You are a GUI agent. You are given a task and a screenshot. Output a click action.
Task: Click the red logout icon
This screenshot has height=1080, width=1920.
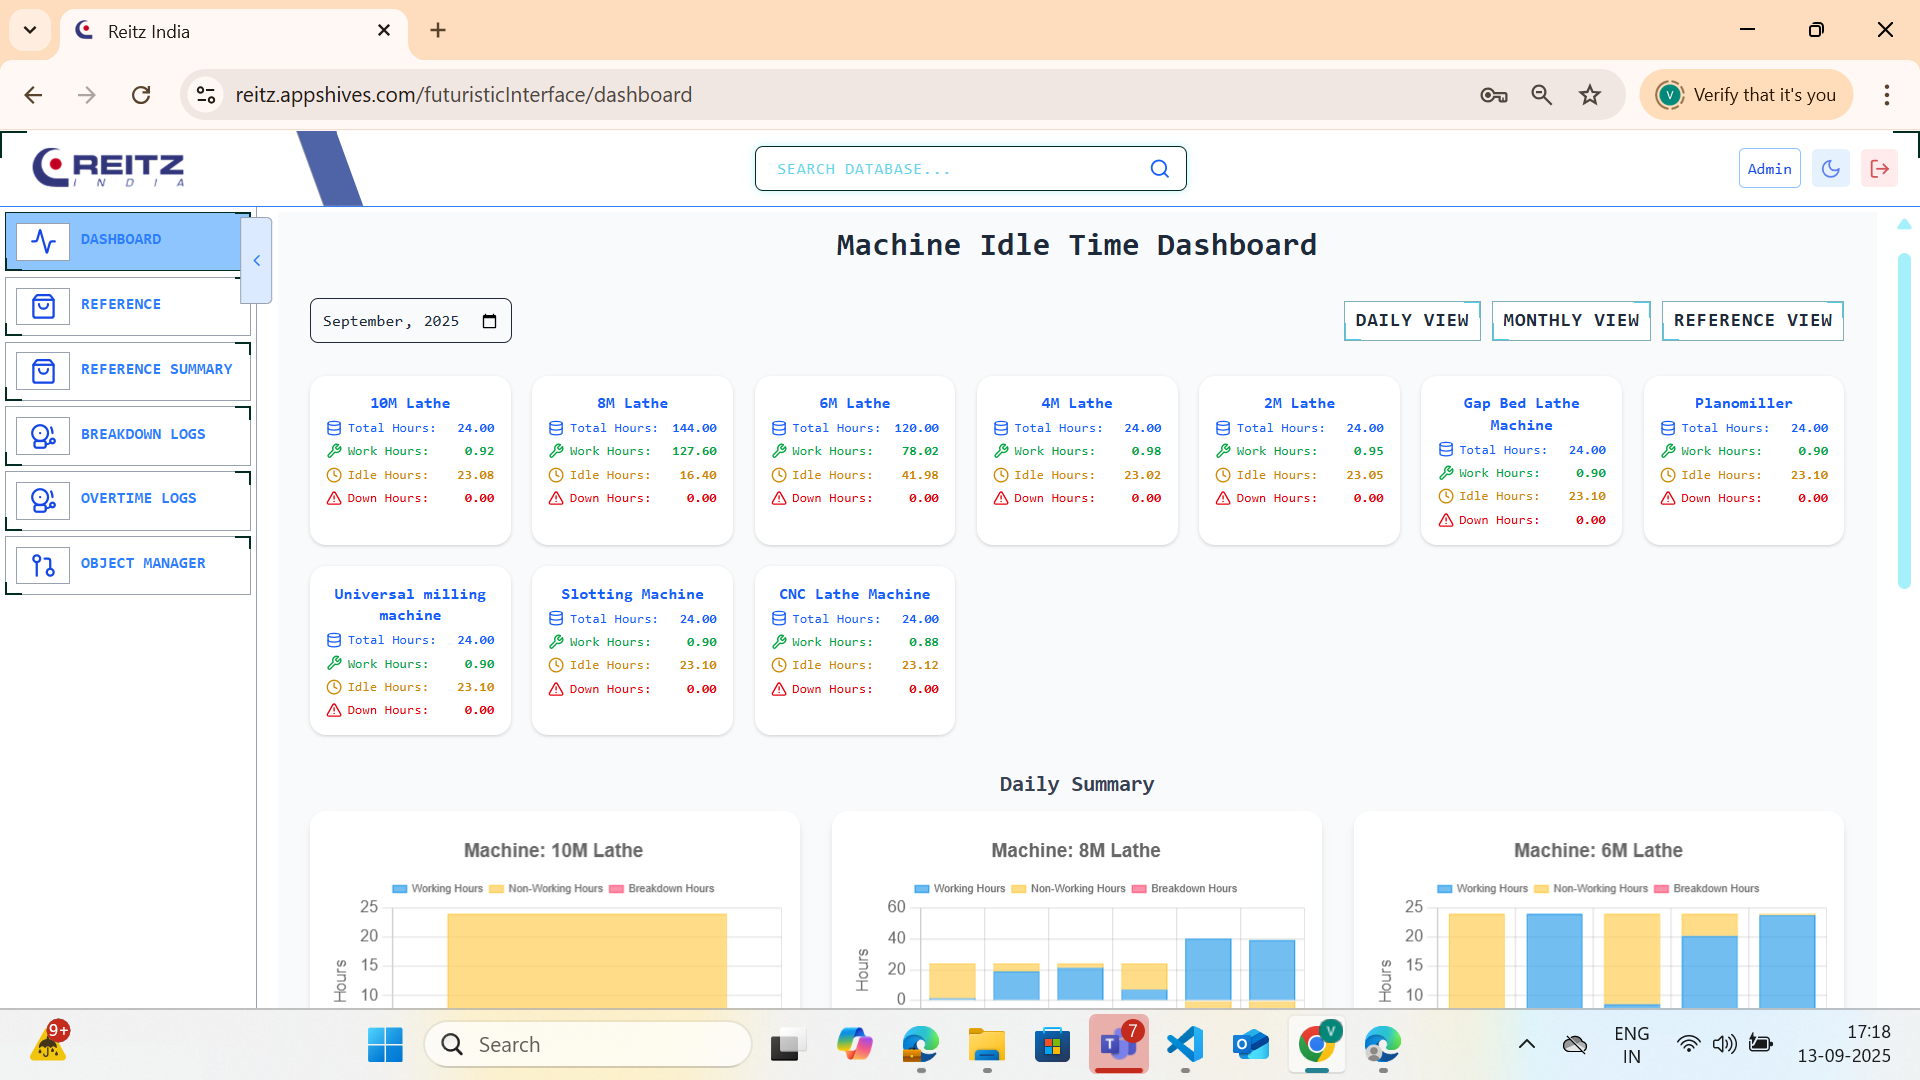[1879, 169]
